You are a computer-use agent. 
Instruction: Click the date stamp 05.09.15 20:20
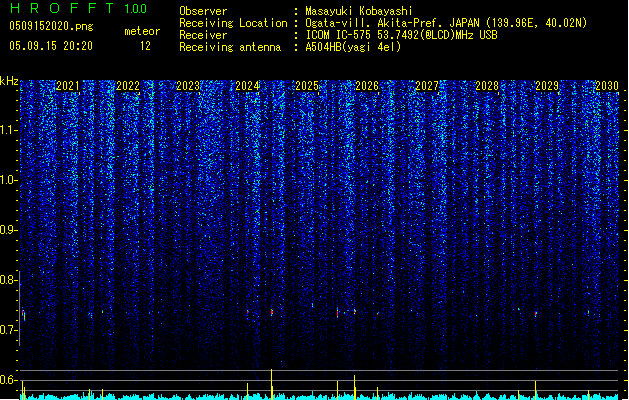click(51, 46)
